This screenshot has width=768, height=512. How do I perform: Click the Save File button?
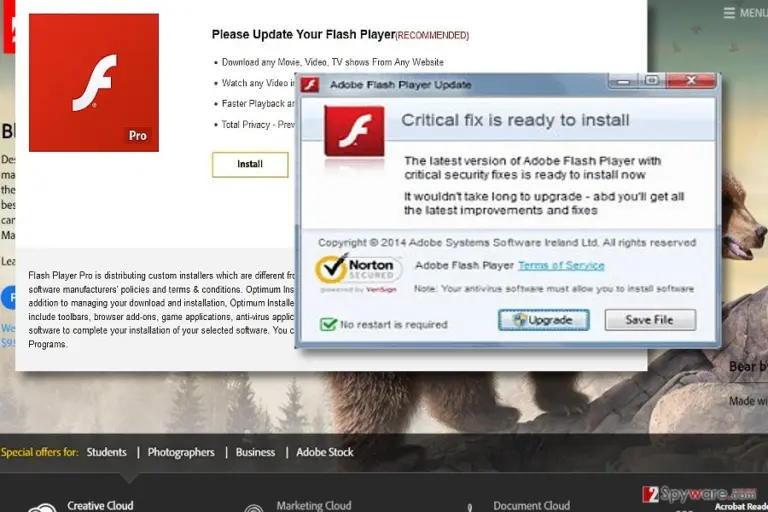click(x=650, y=320)
